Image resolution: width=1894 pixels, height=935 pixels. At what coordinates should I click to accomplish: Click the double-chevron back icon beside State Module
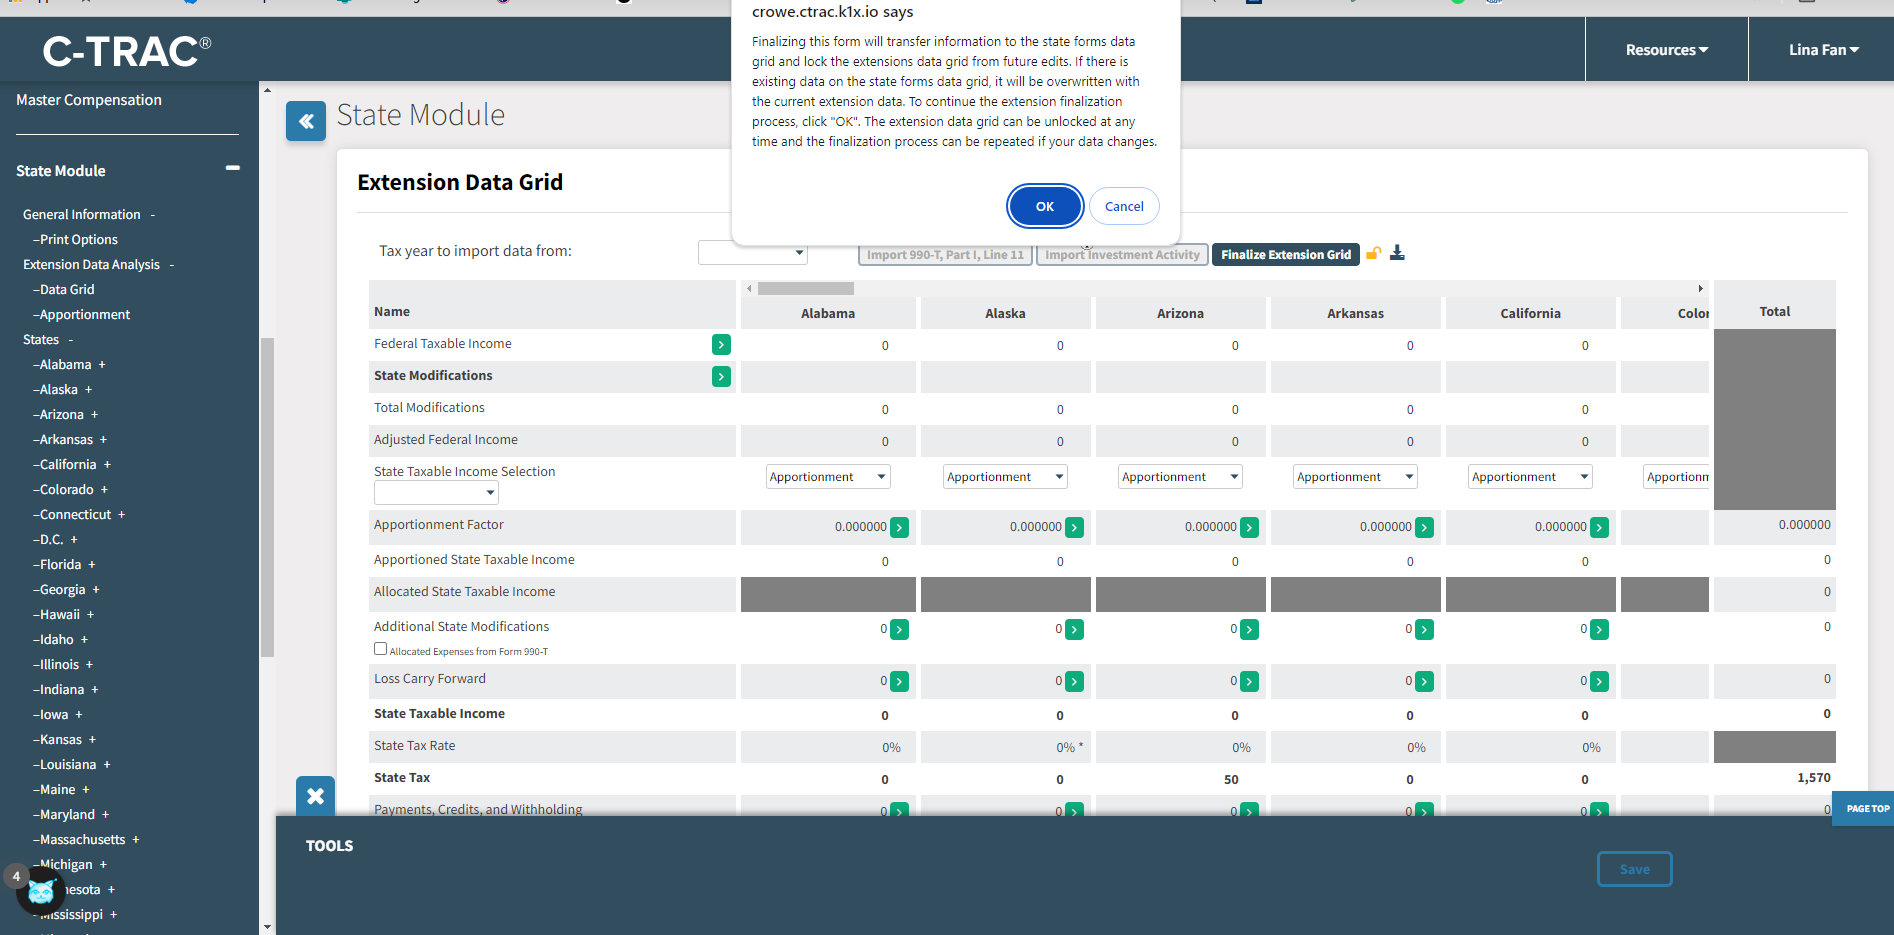coord(306,121)
